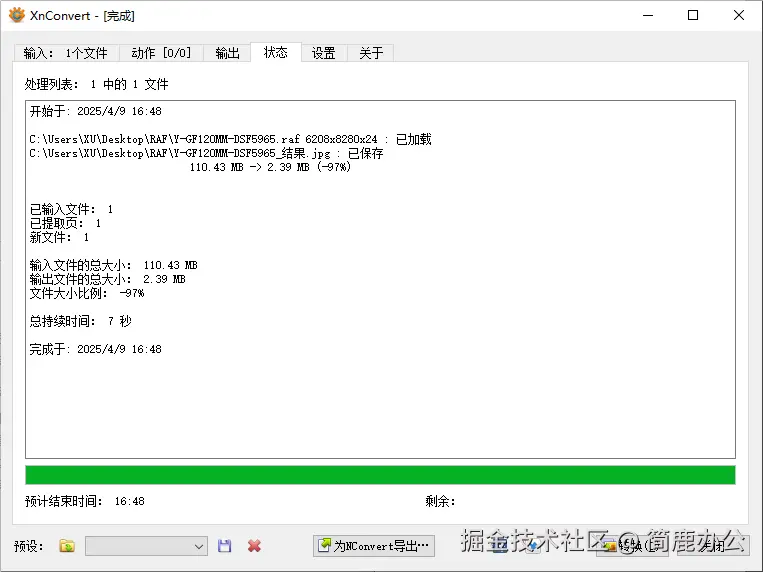Viewport: 763px width, 572px height.
Task: Open the 设置 tab
Action: pyautogui.click(x=324, y=53)
